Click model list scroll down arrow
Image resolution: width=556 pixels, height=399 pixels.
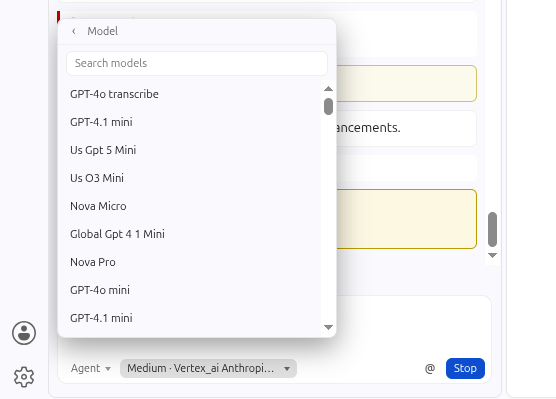click(328, 327)
